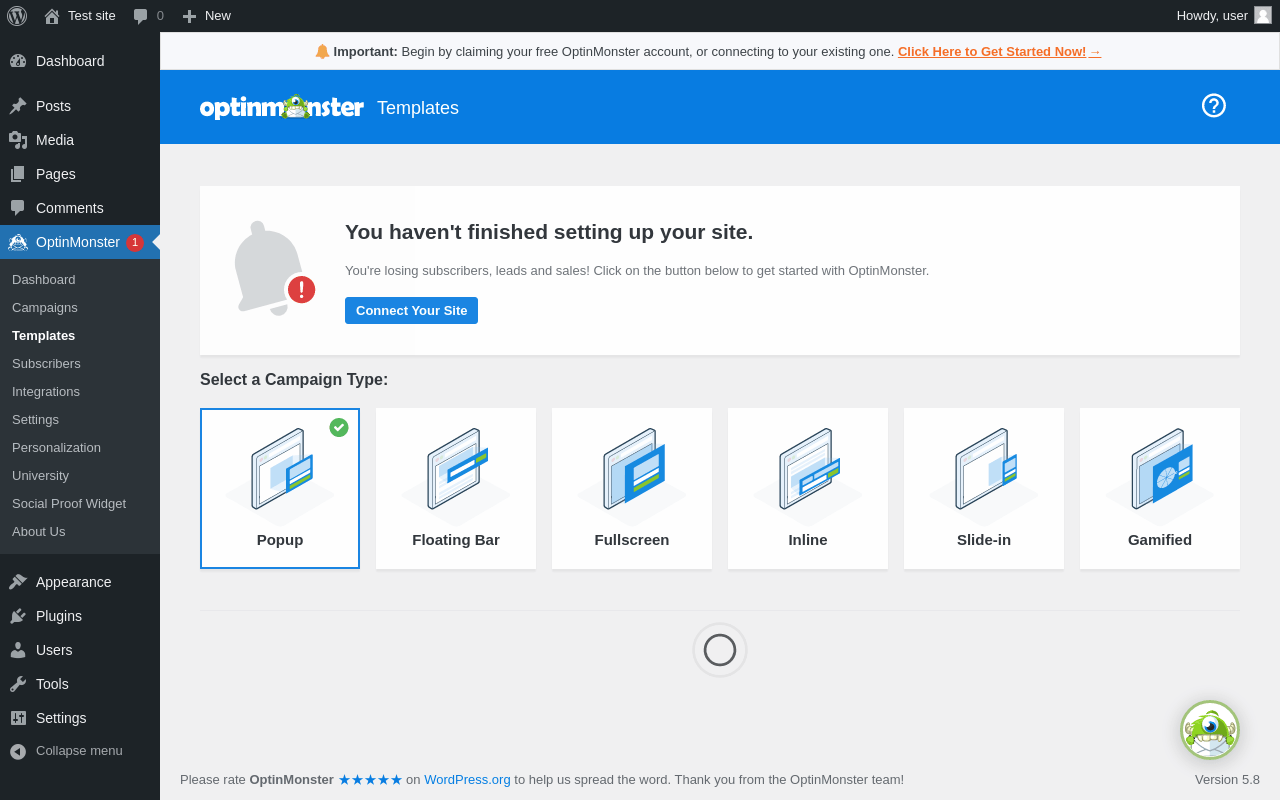
Task: Open the floating monster chat mascot
Action: point(1210,730)
